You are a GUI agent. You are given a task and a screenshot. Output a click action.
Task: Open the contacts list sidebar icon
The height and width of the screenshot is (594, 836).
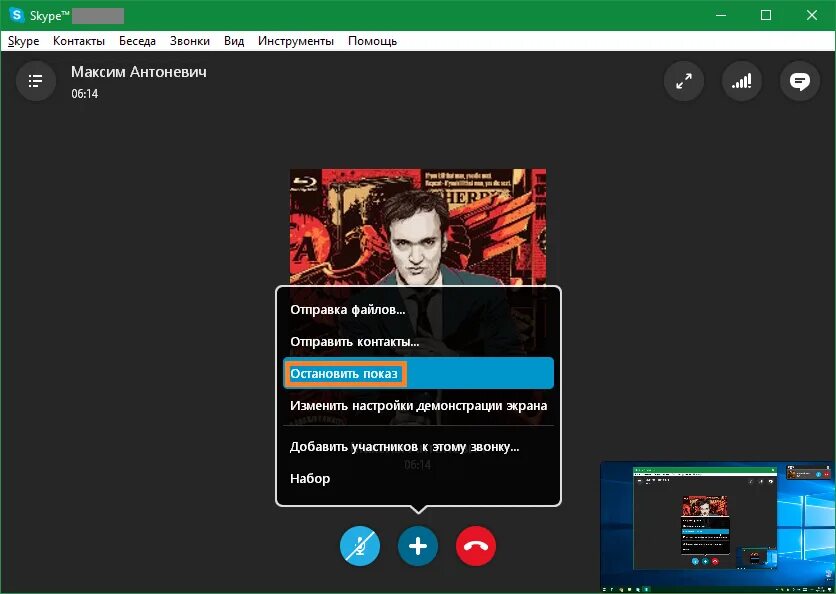[x=36, y=81]
